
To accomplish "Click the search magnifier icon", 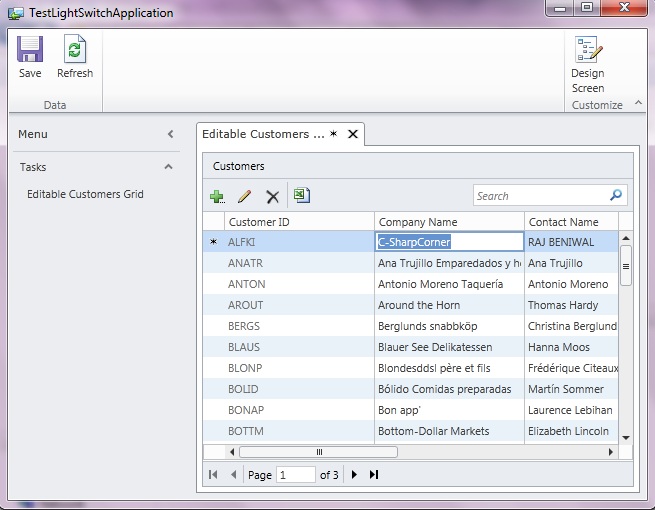I will (x=616, y=195).
